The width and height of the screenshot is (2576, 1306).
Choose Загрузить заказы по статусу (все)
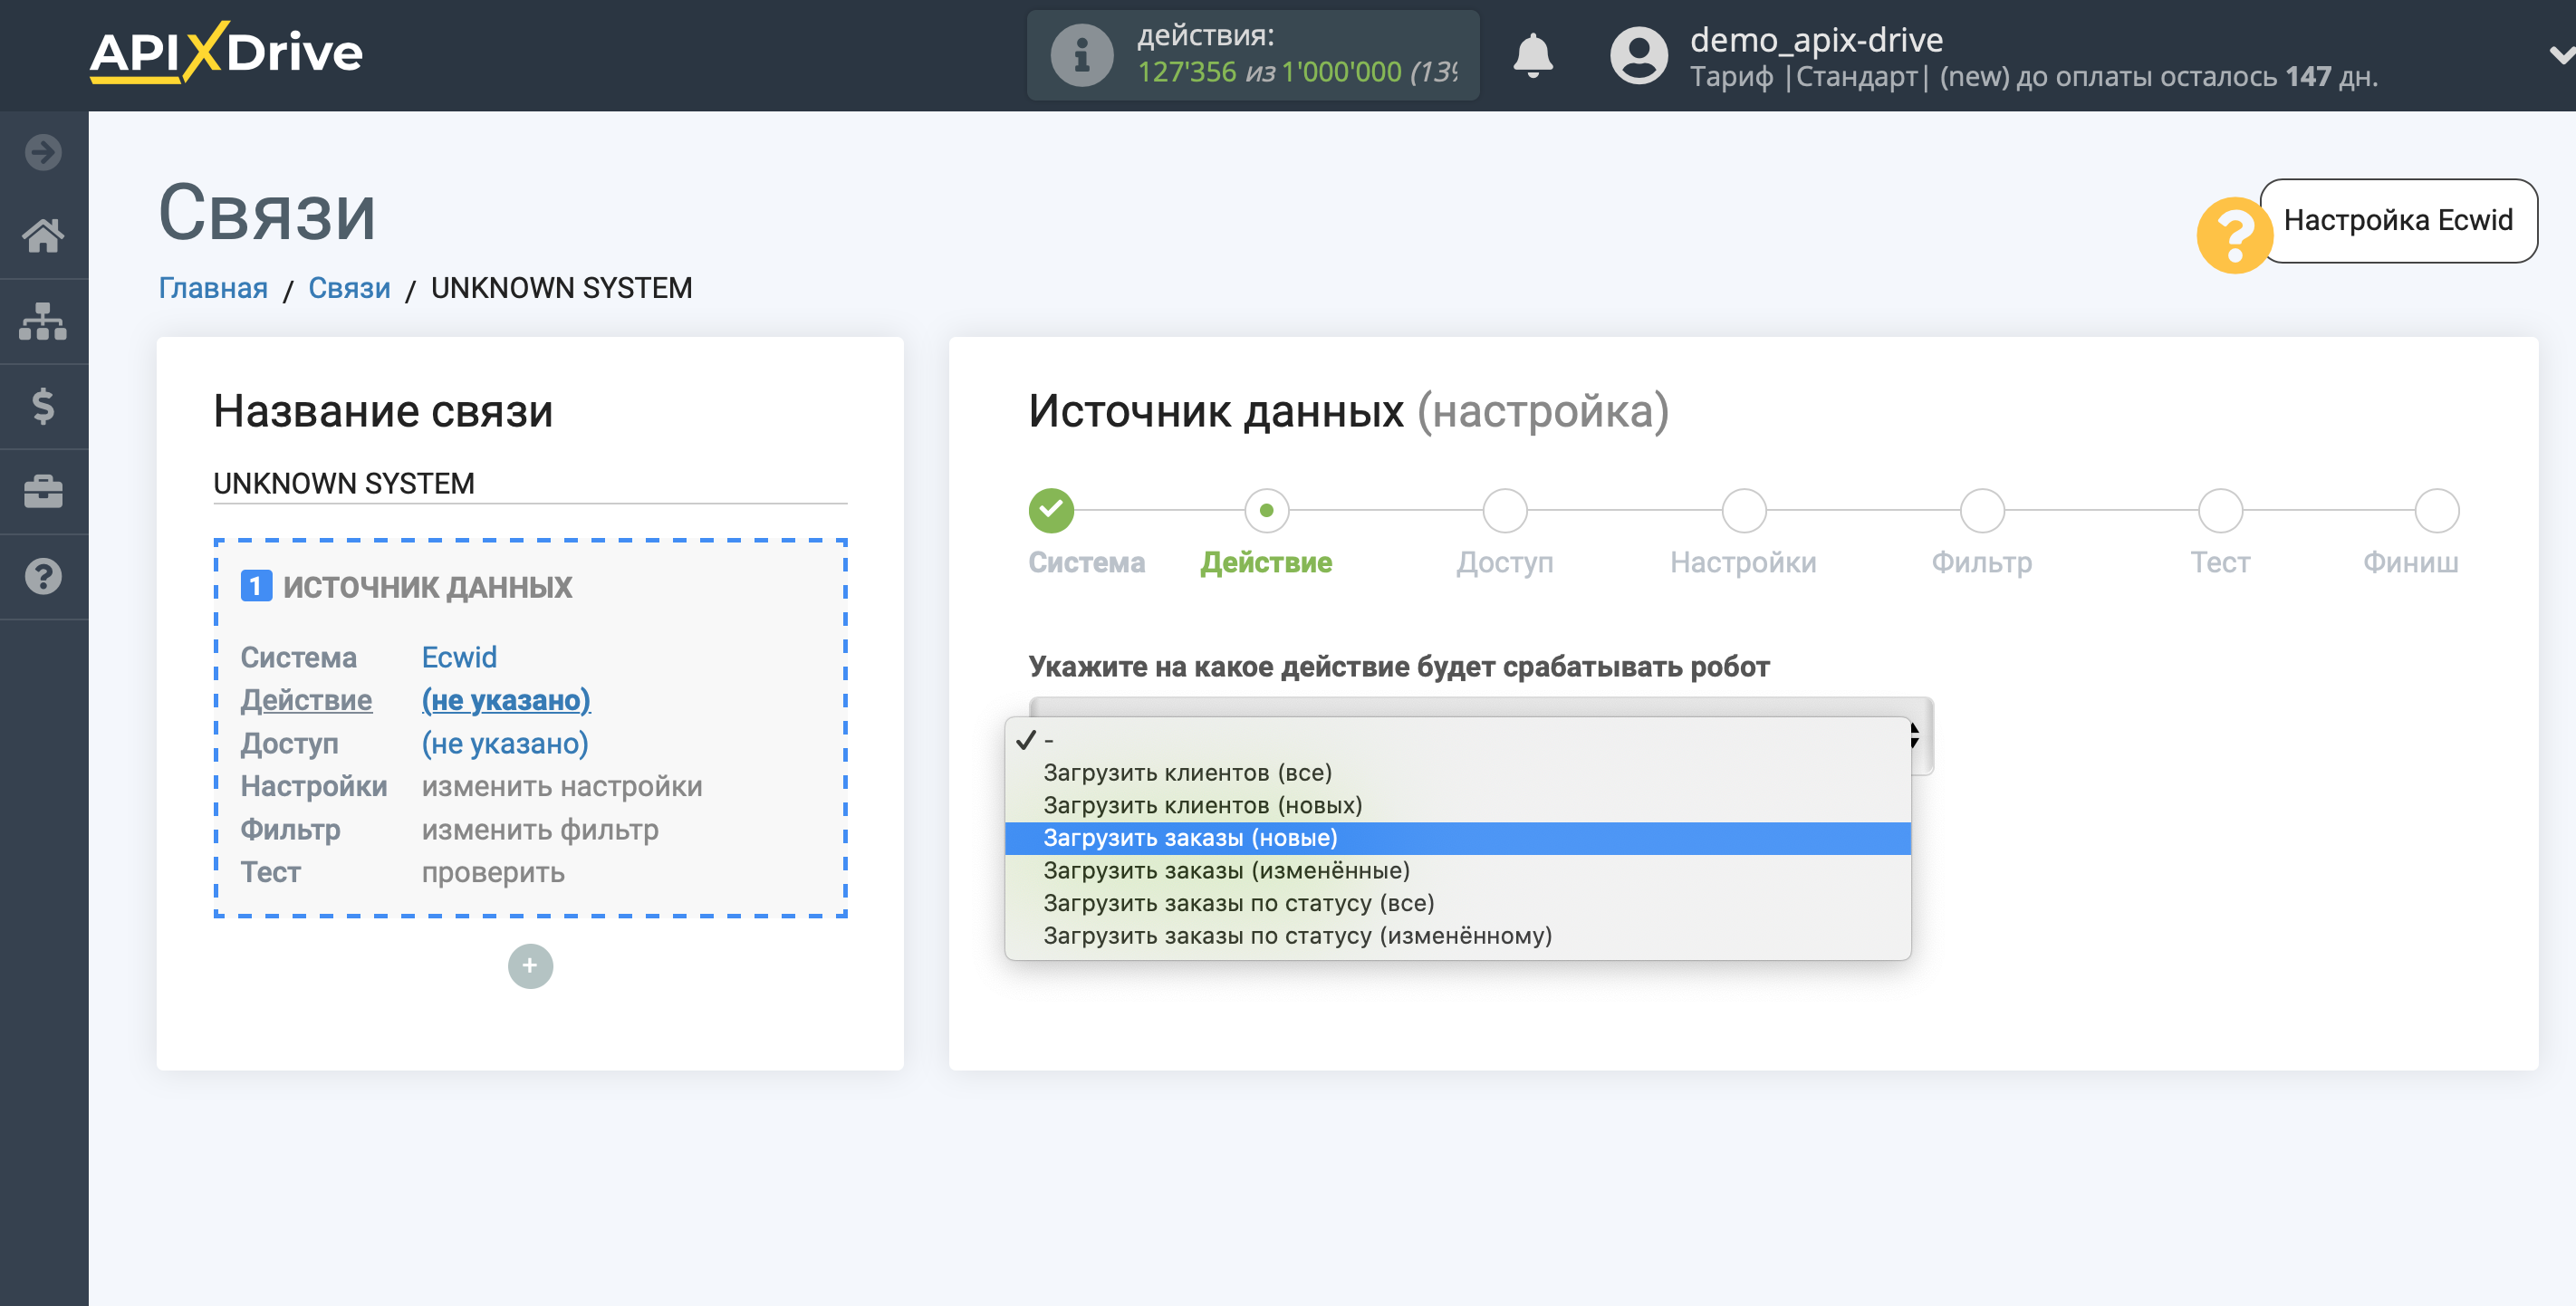1457,903
